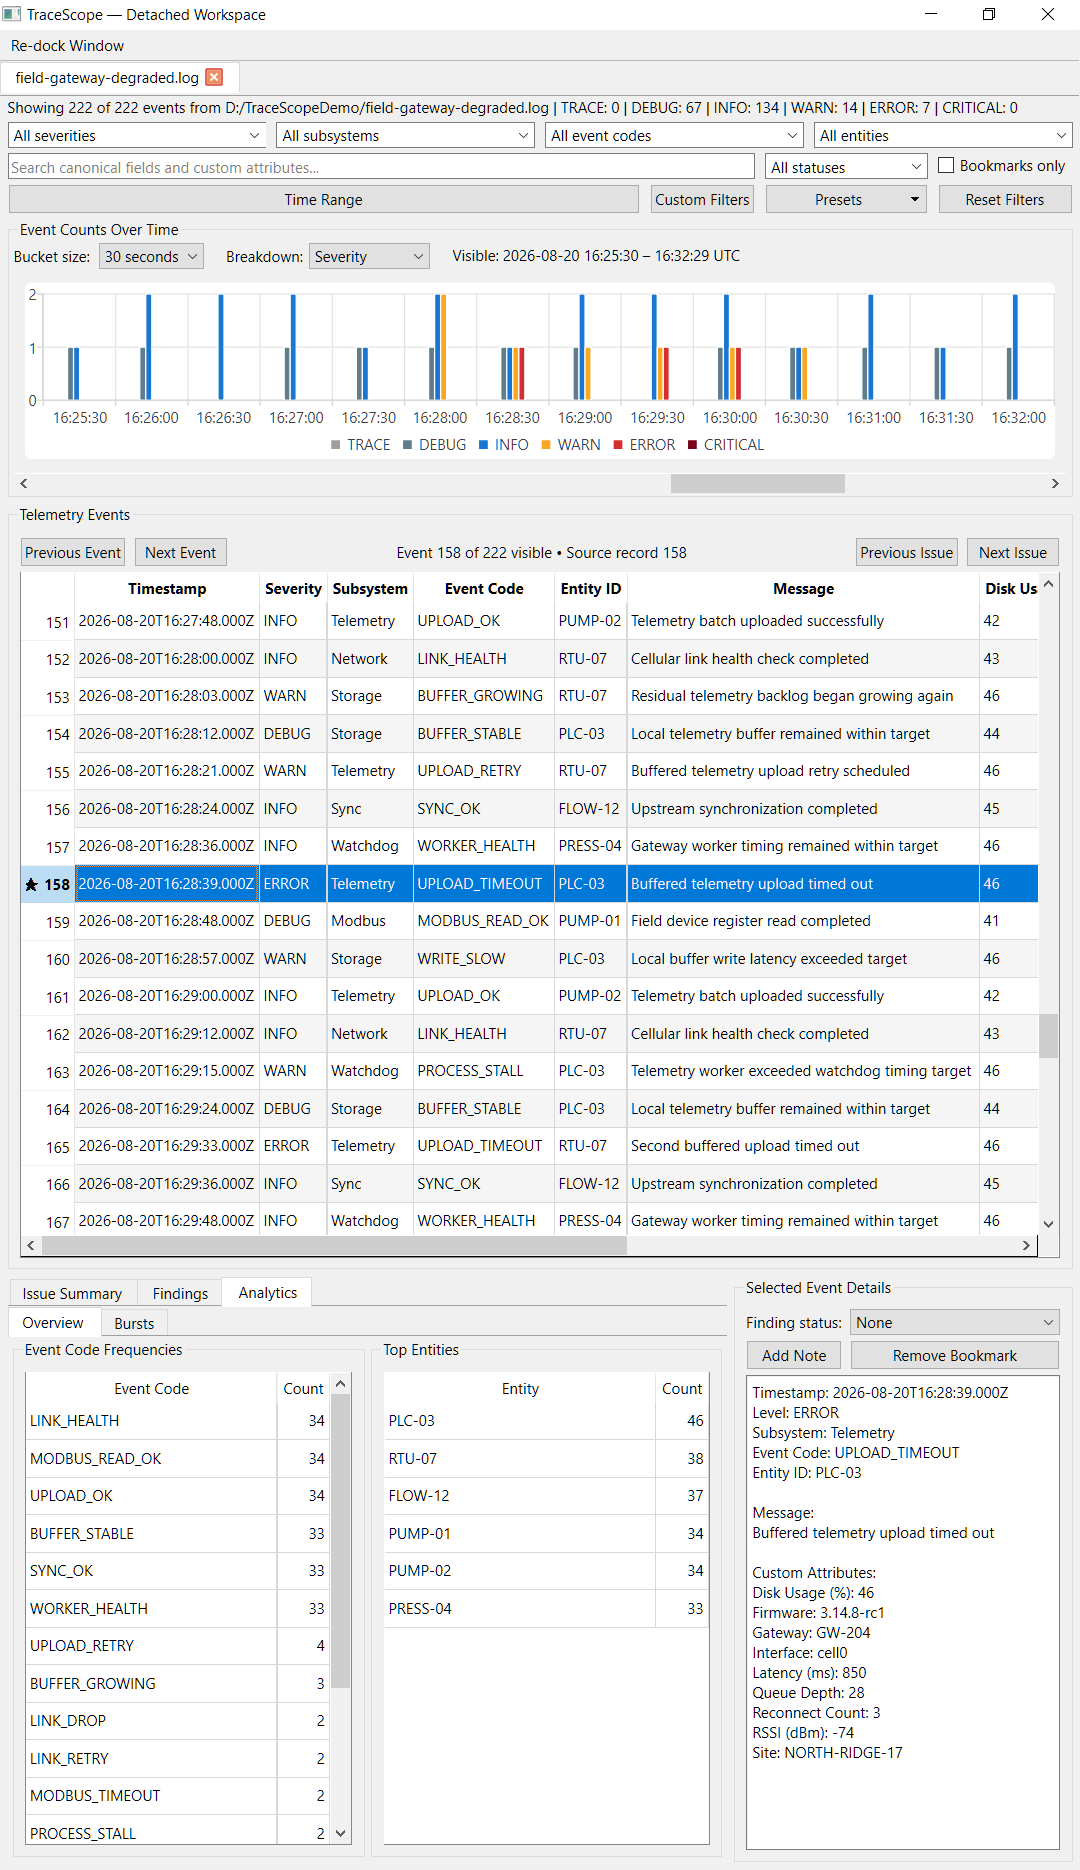Switch to the Bursts sub-tab
The height and width of the screenshot is (1870, 1080).
tap(134, 1323)
